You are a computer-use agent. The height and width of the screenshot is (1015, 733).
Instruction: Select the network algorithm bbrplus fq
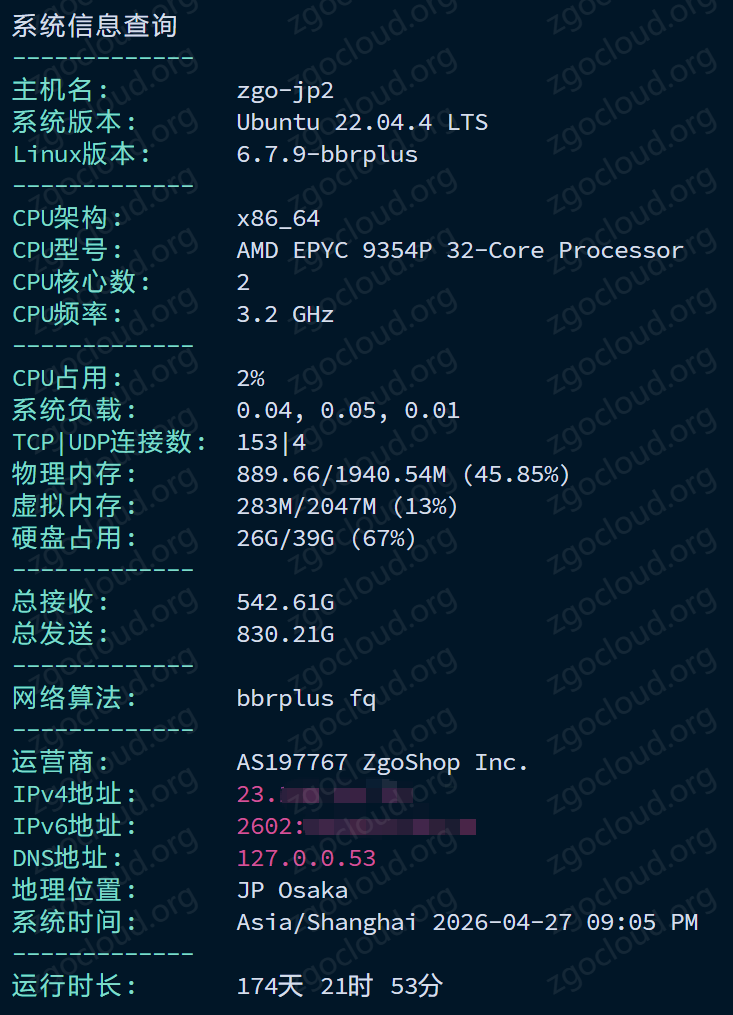pyautogui.click(x=306, y=698)
